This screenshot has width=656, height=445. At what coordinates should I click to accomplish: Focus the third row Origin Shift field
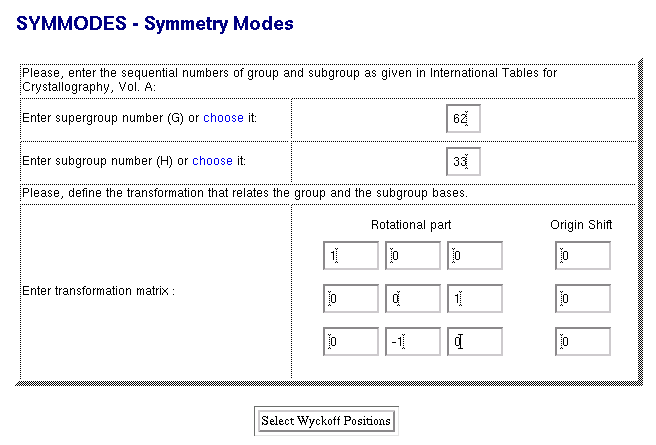(583, 342)
